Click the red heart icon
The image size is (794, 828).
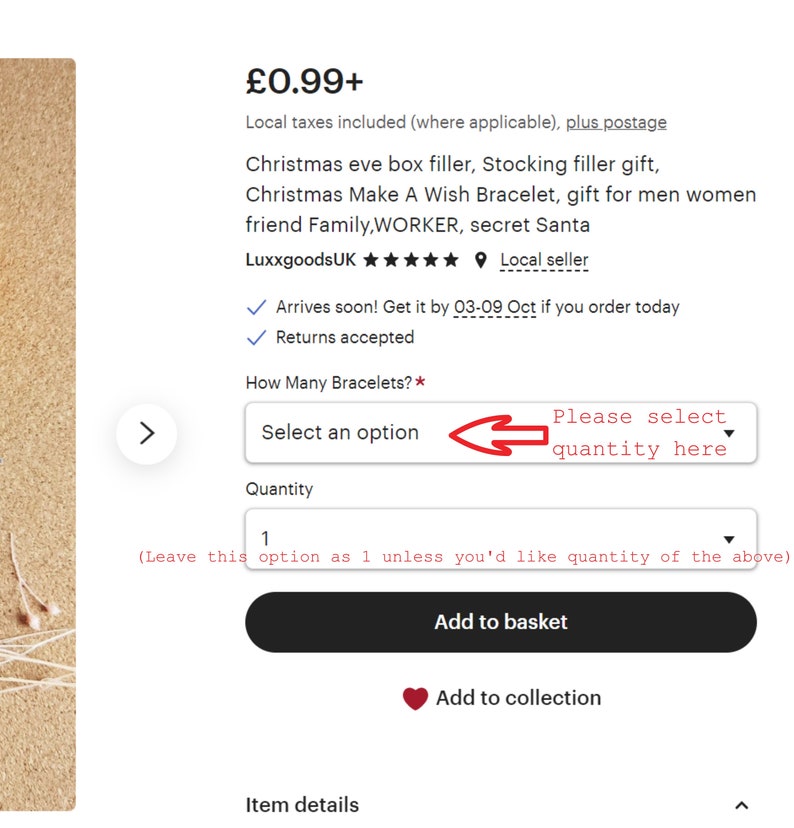coord(415,699)
